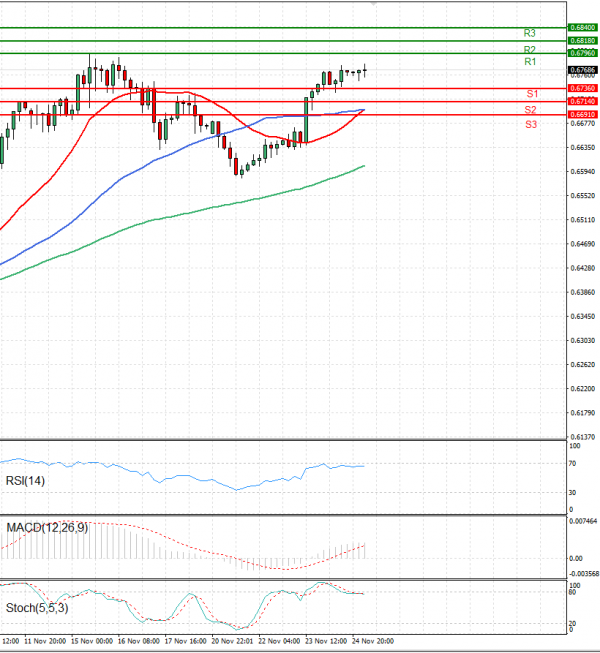Click the 24 Nov 20:00 time label

373,641
